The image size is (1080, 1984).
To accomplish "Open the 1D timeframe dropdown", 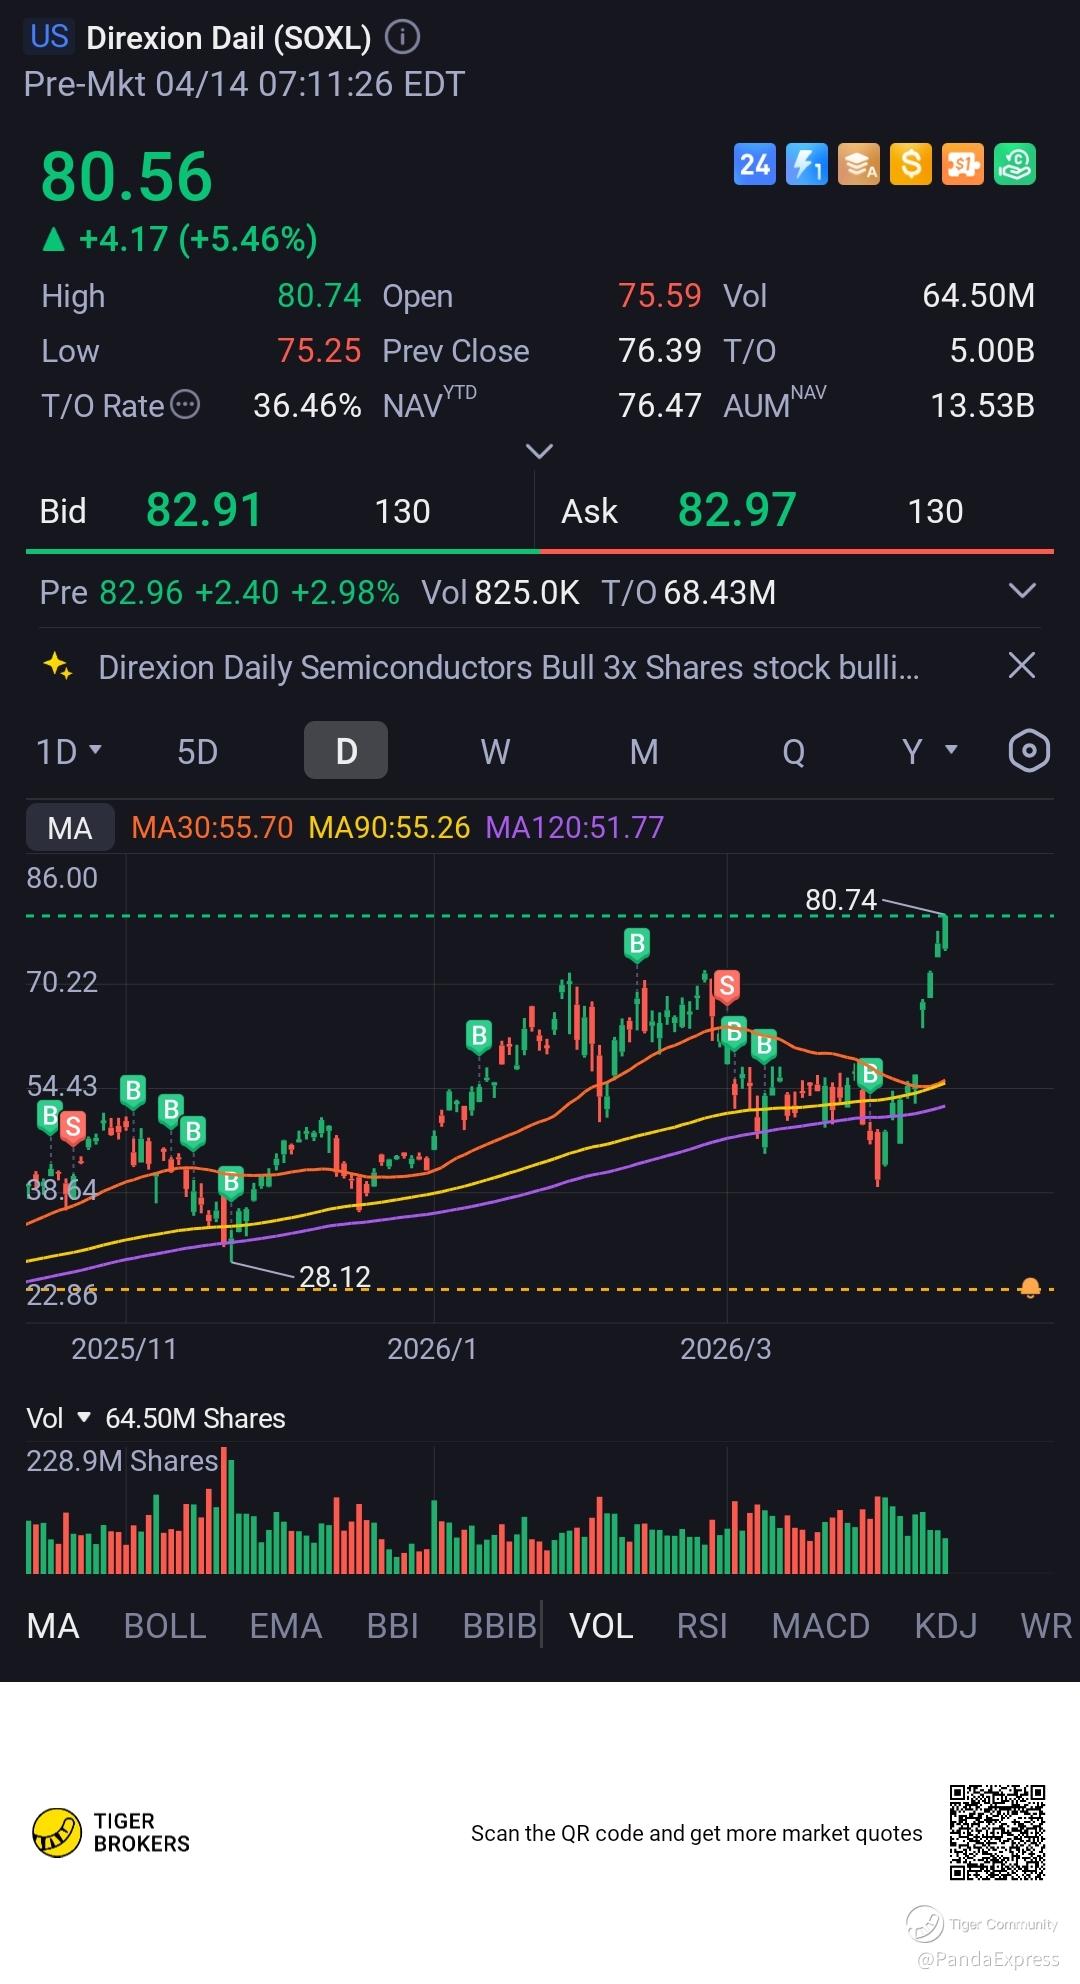I will 69,751.
